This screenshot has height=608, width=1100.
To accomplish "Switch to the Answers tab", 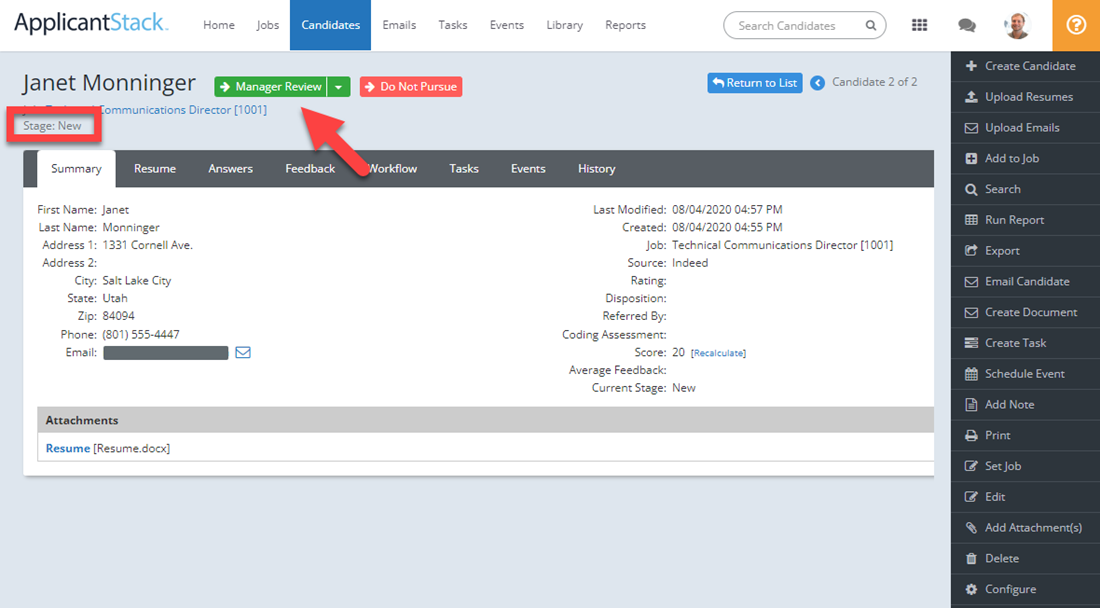I will 230,169.
